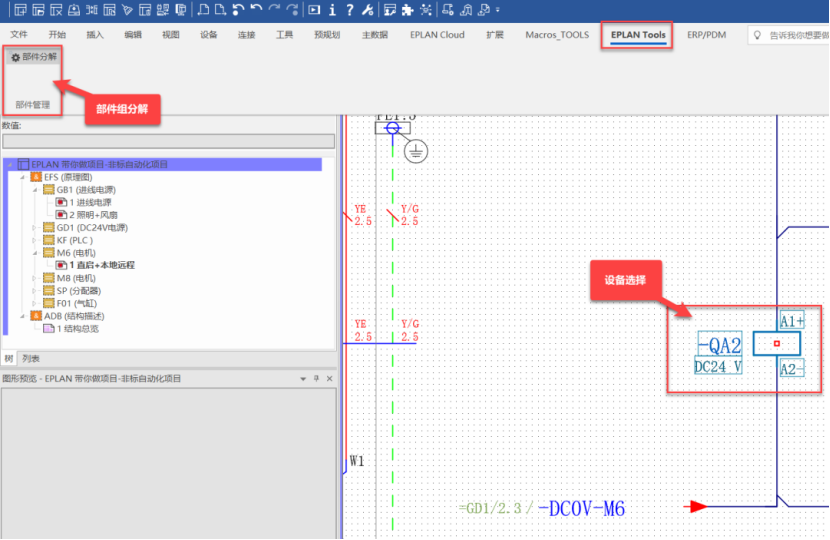Select the 文件 menu tab
This screenshot has width=830, height=540.
(19, 34)
